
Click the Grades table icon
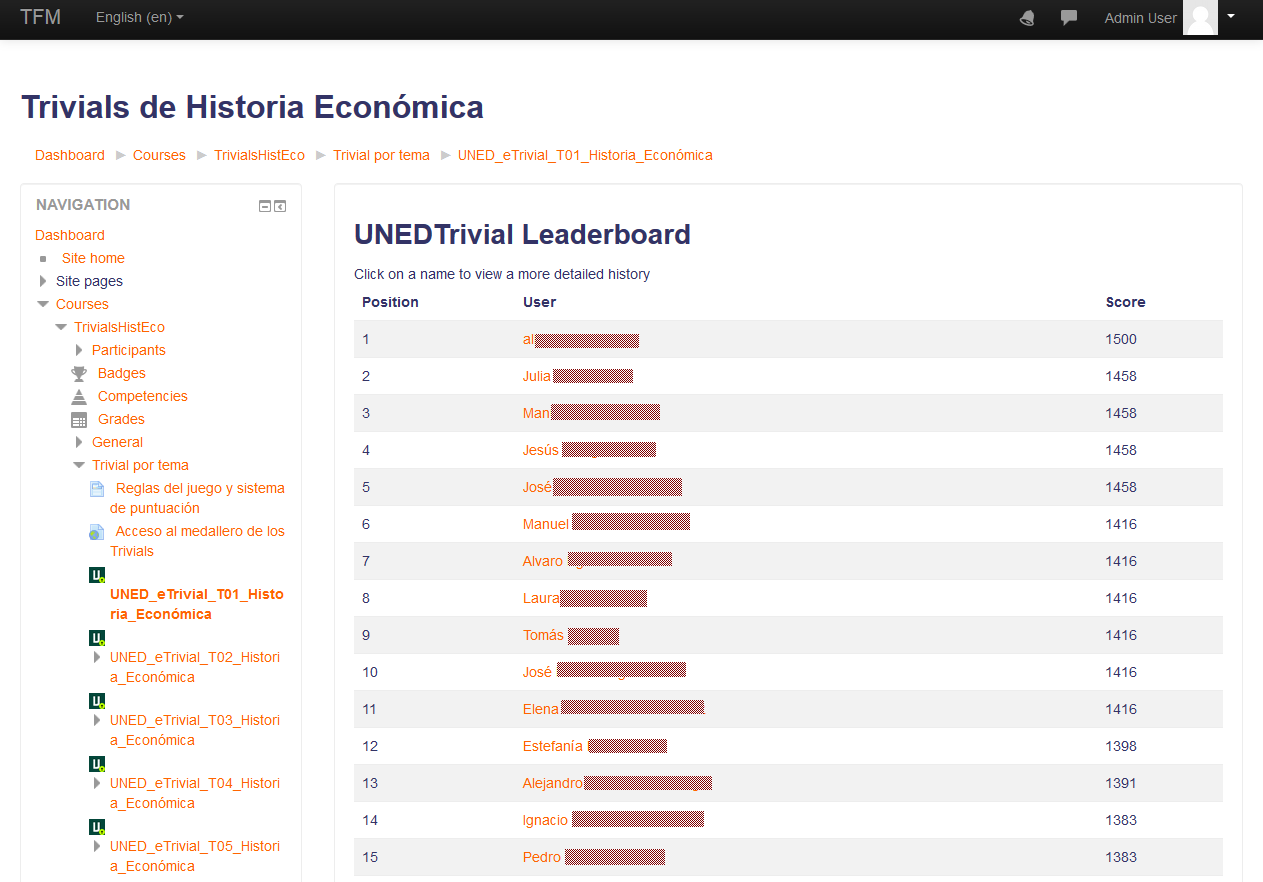tap(79, 420)
